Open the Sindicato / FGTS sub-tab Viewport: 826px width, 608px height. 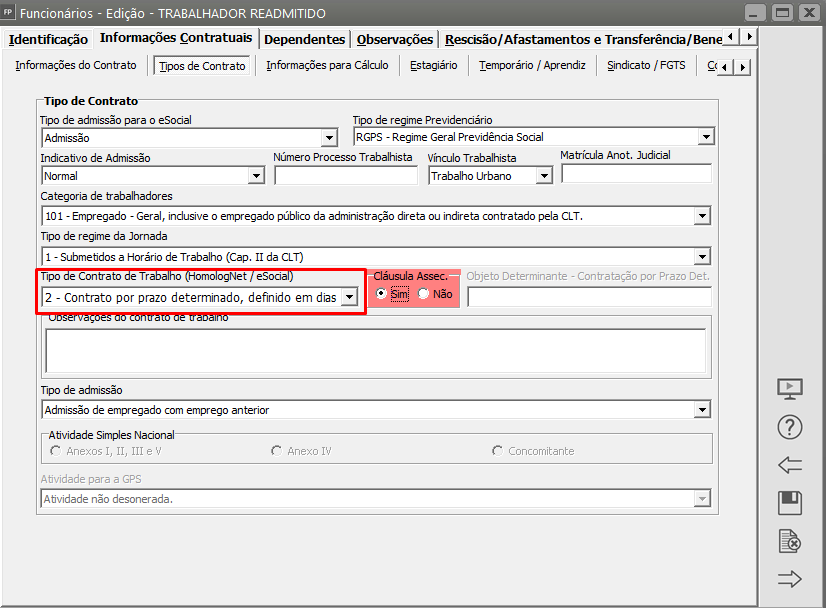click(x=646, y=66)
